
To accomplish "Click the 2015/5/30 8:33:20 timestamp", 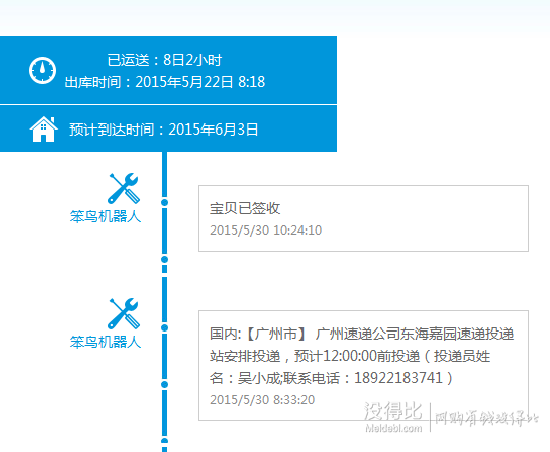I will click(x=262, y=400).
